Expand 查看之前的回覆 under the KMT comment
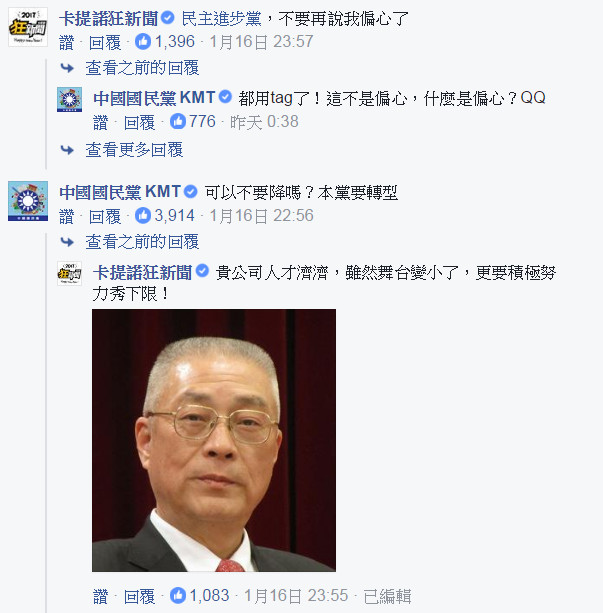The width and height of the screenshot is (603, 613). pos(142,242)
